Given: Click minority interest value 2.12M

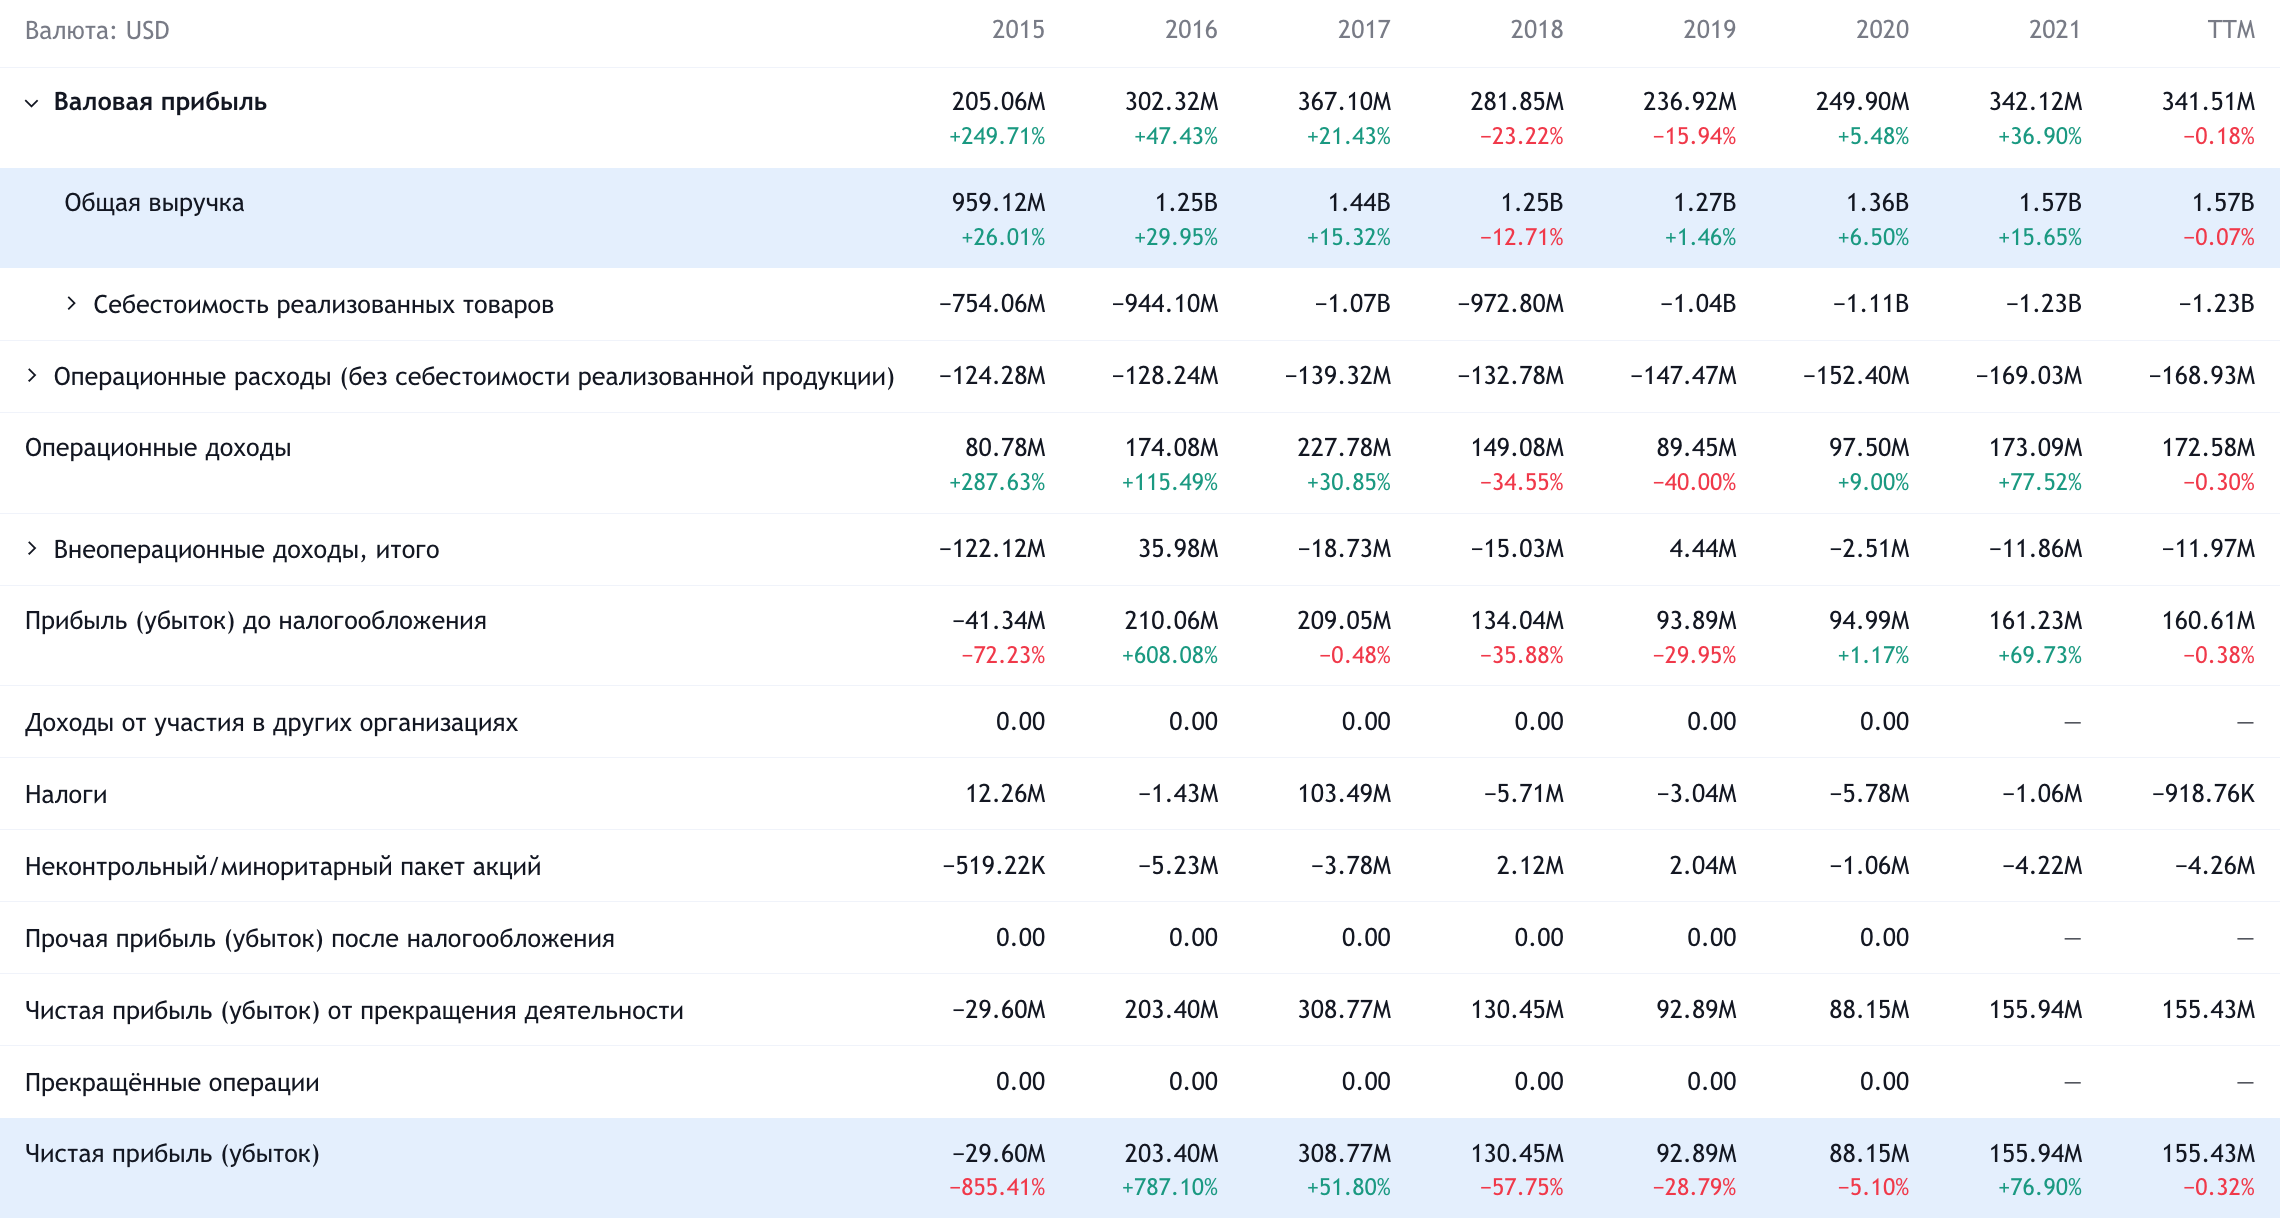Looking at the screenshot, I should coord(1530,866).
